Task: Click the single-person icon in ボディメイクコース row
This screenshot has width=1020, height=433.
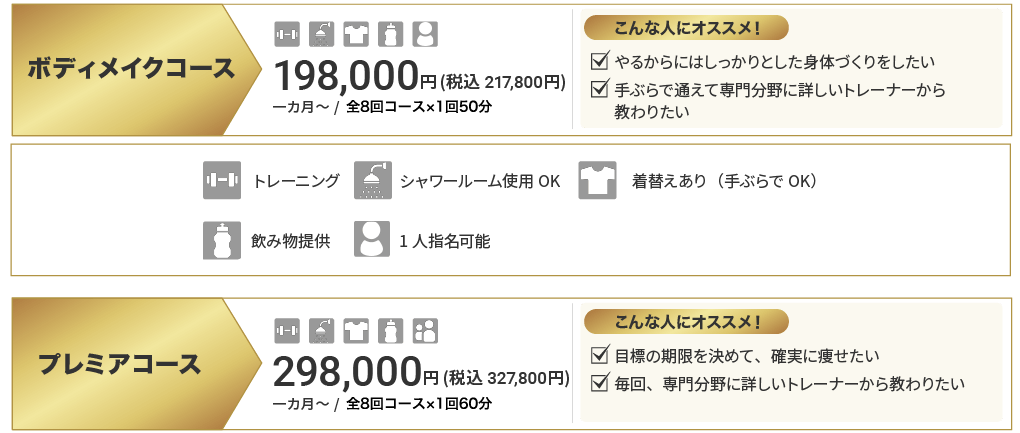Action: [425, 35]
